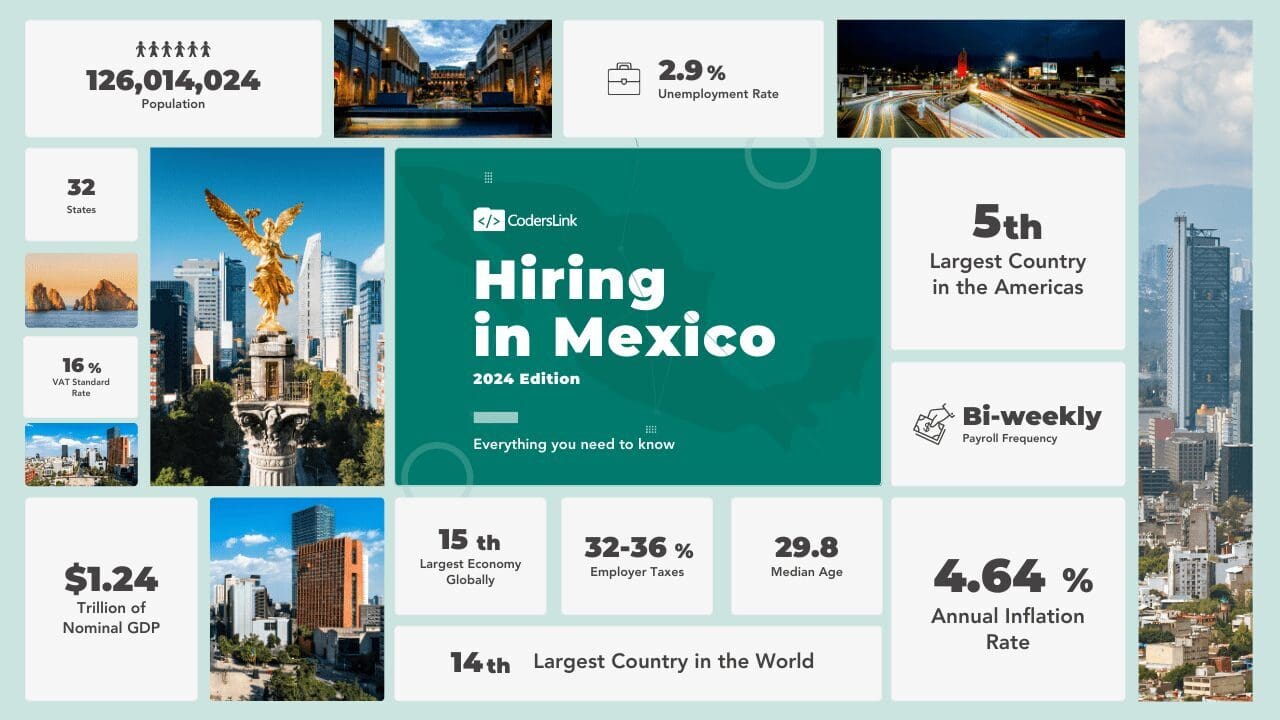1280x720 pixels.
Task: Click the Everything you need to know tagline
Action: coord(574,444)
